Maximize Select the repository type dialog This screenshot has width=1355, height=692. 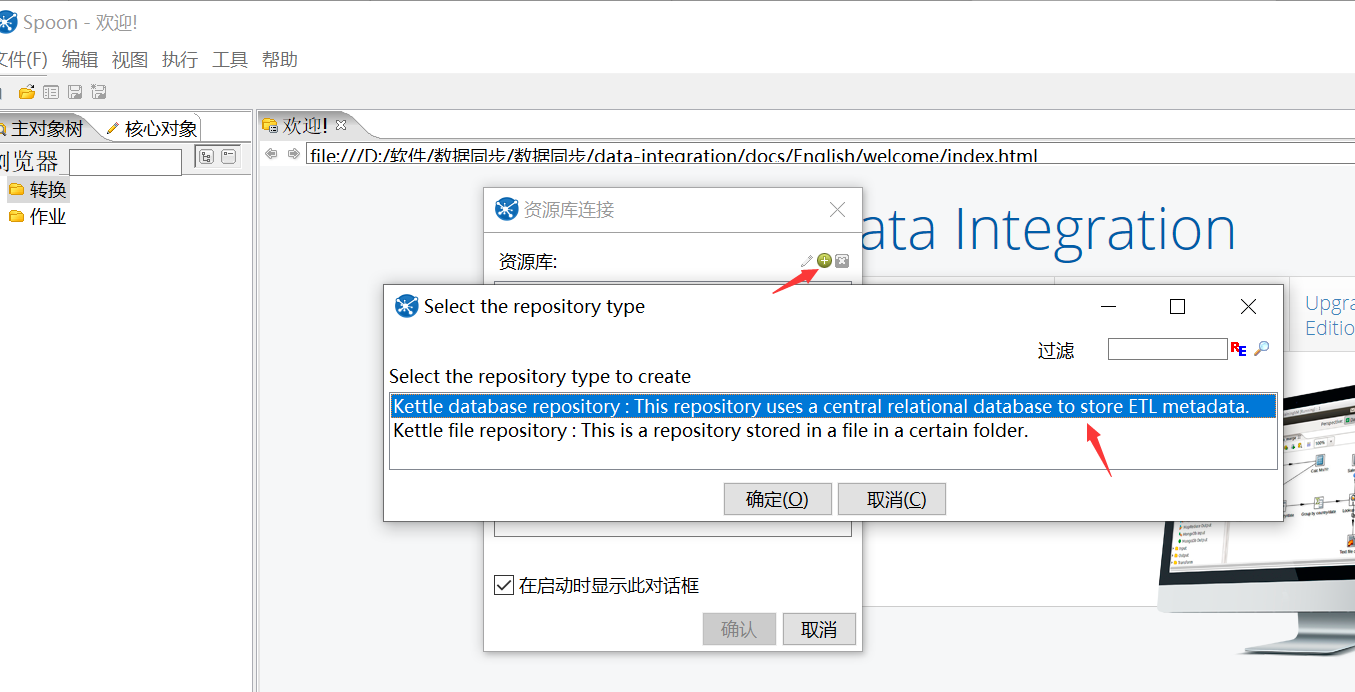point(1177,306)
